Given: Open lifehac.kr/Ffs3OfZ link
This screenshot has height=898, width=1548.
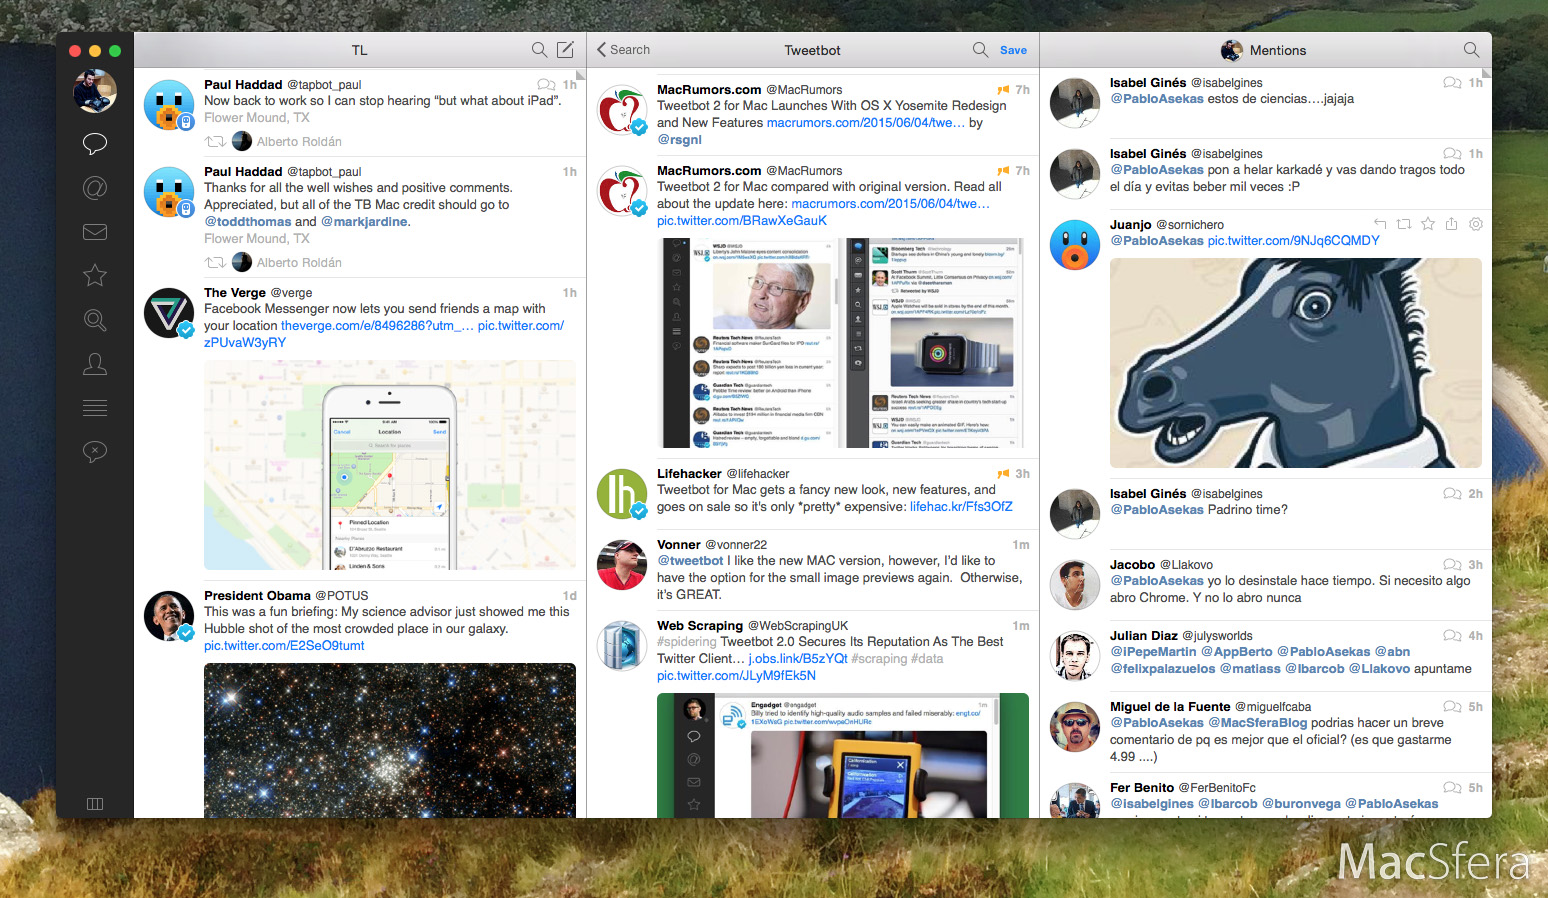Looking at the screenshot, I should pyautogui.click(x=961, y=507).
